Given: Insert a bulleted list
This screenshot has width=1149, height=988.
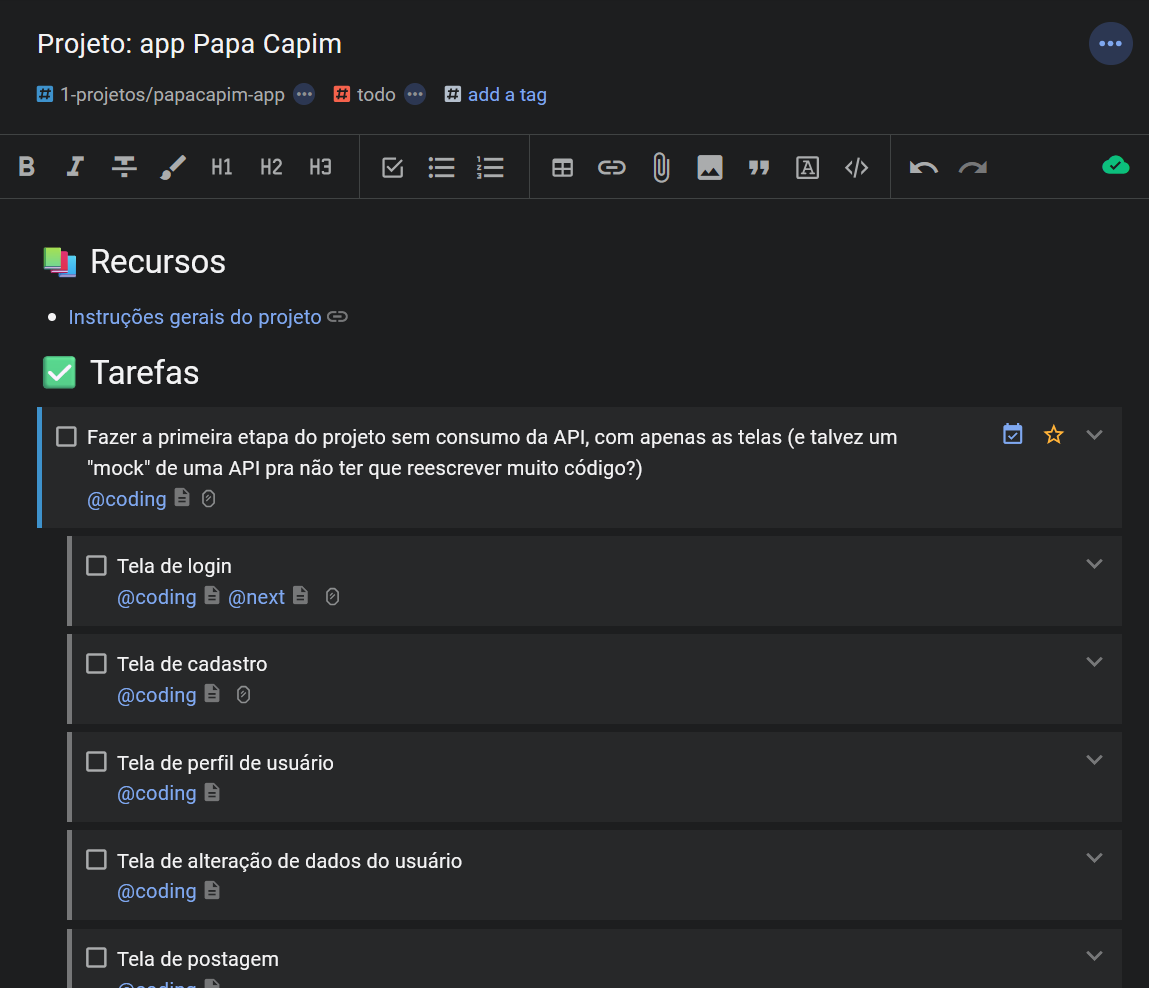Looking at the screenshot, I should coord(441,167).
